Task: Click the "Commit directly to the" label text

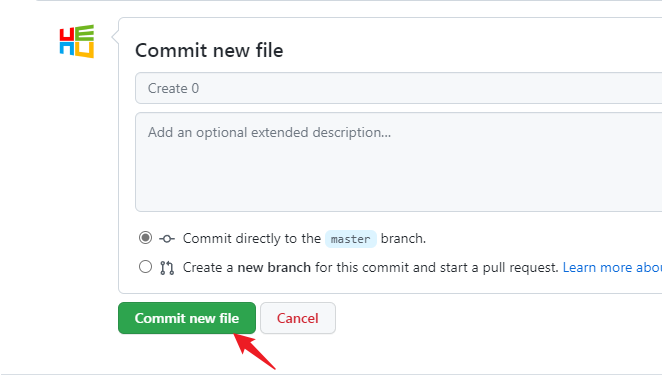Action: 252,239
